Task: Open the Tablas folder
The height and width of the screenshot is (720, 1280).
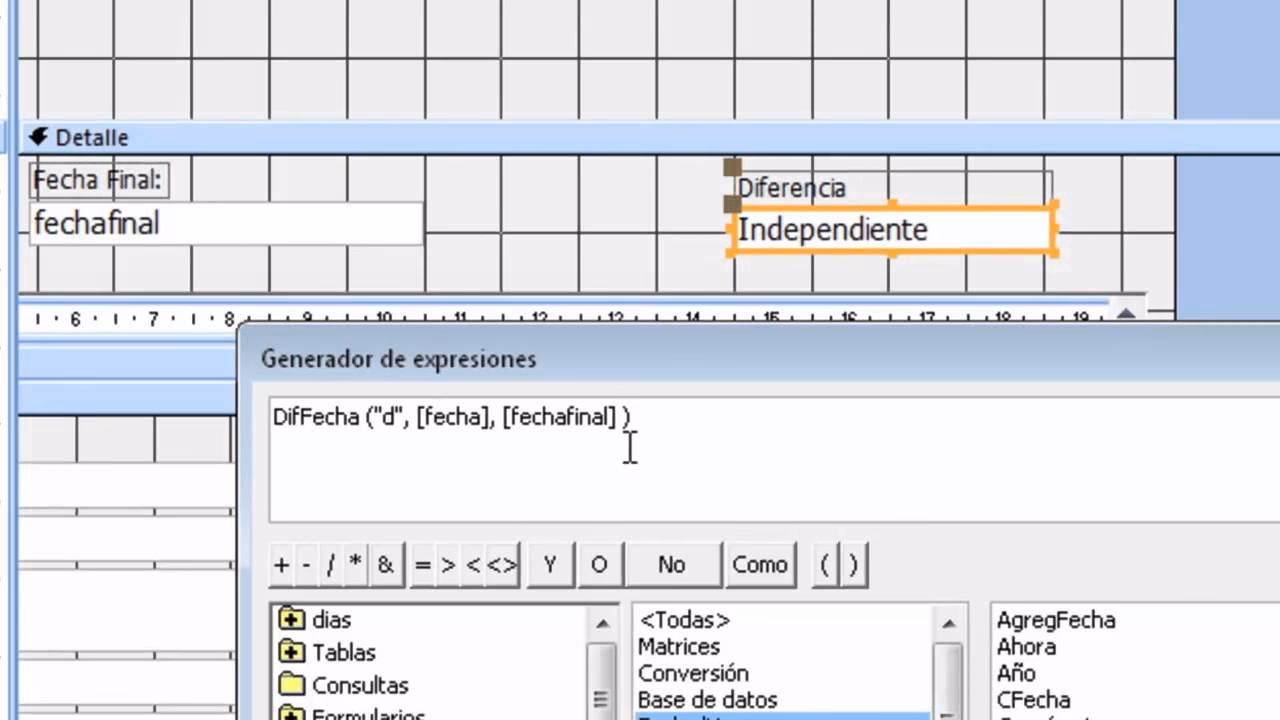Action: point(345,652)
